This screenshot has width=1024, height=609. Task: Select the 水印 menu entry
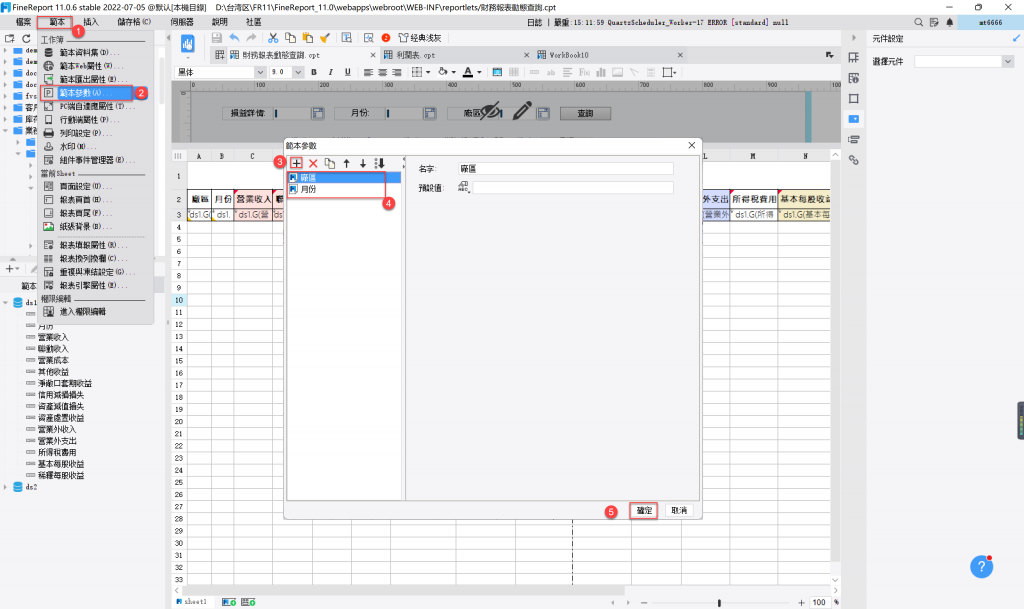(77, 147)
